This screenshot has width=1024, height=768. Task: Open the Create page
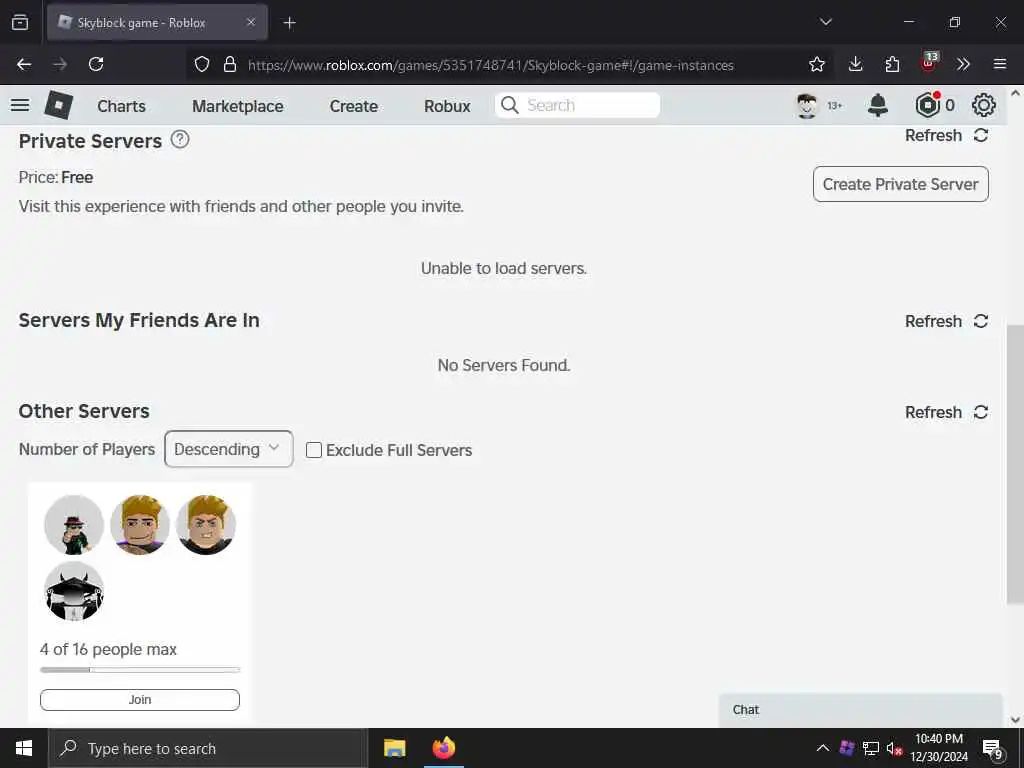tap(353, 106)
